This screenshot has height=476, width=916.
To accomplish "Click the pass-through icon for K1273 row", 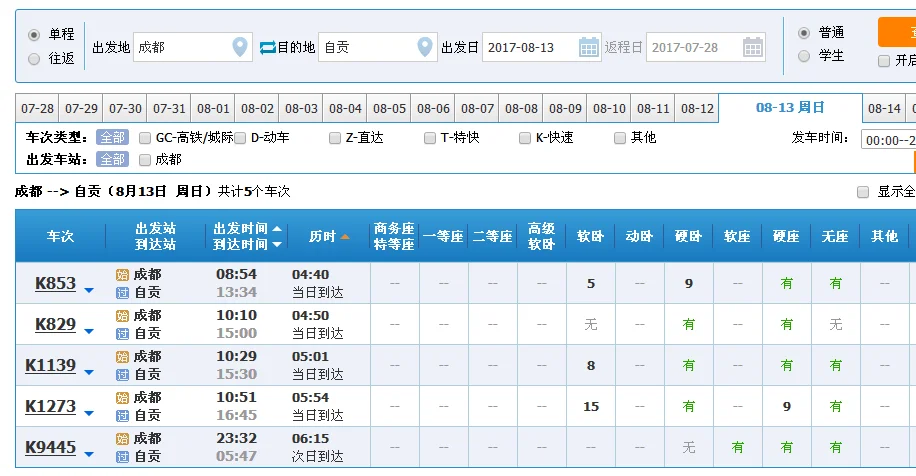I will click(122, 415).
